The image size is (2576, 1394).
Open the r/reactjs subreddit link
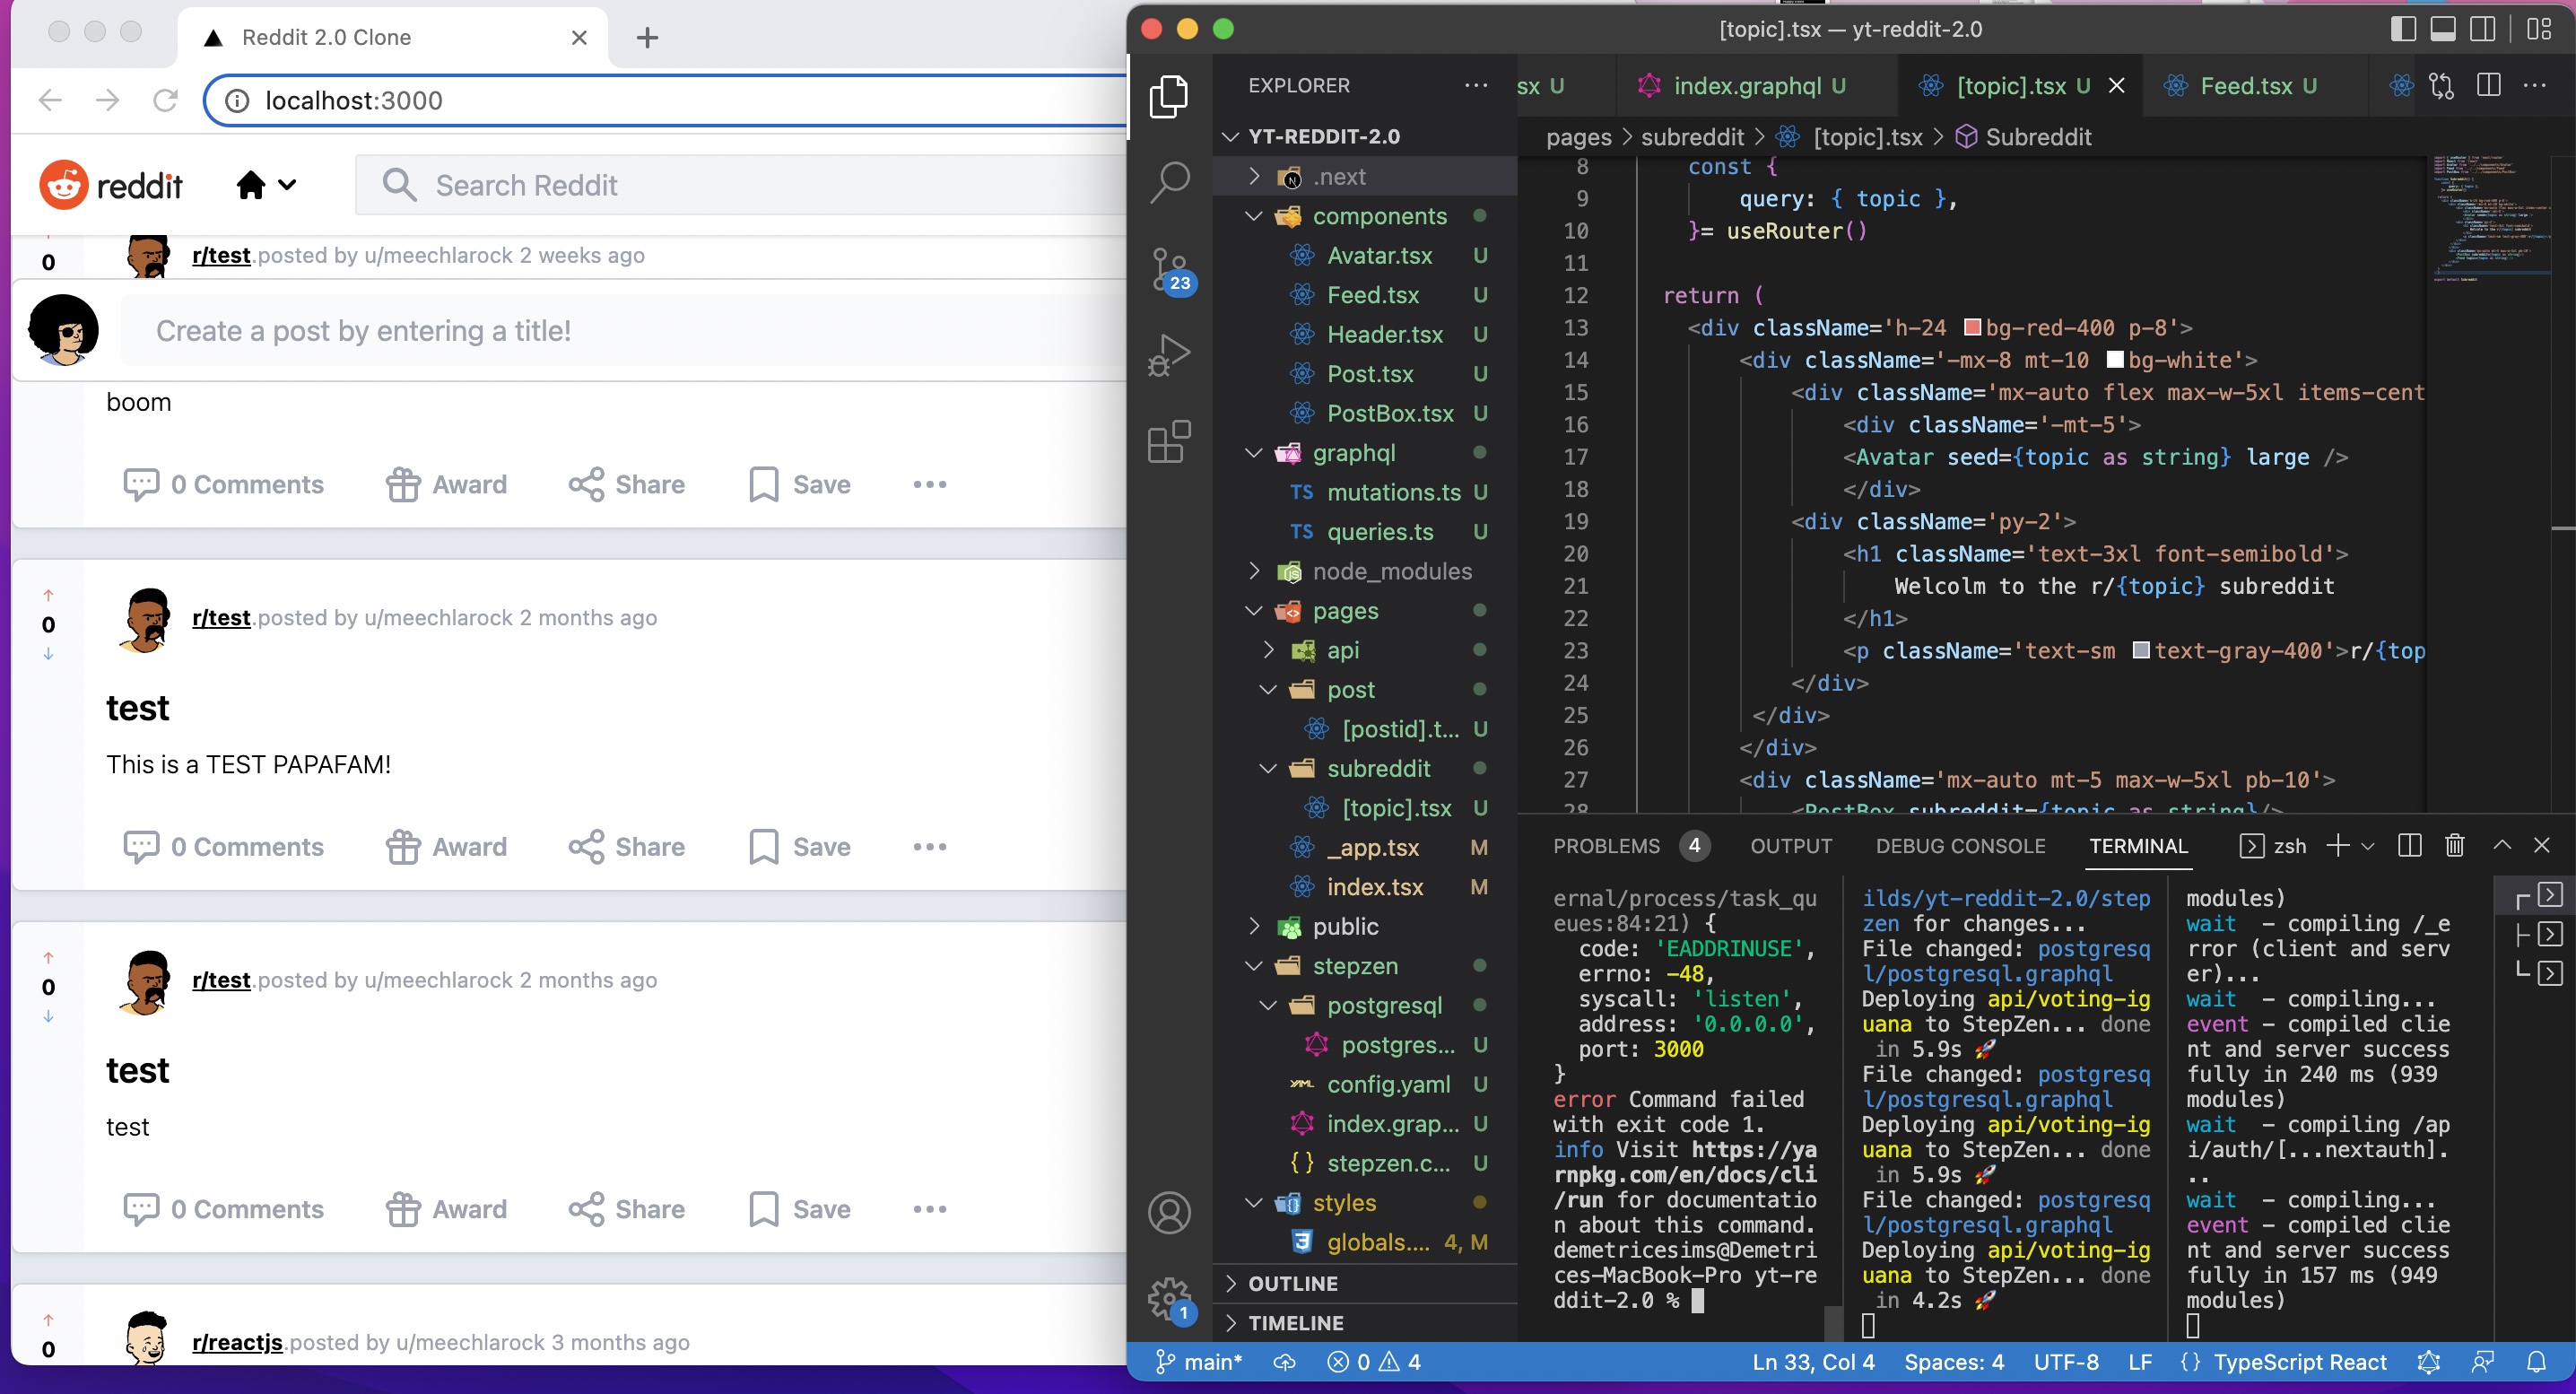pos(237,1342)
